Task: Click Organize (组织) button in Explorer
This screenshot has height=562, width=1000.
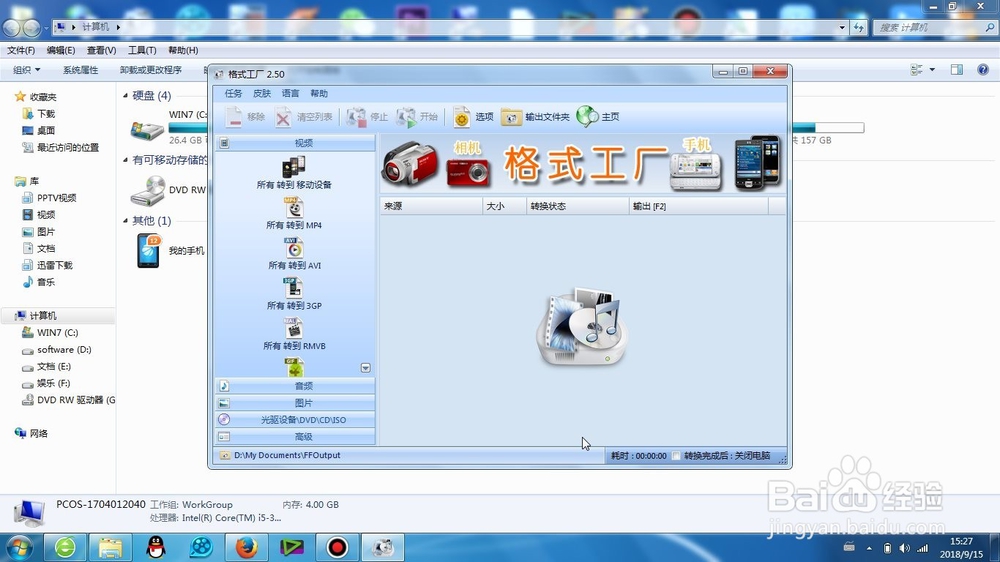Action: [x=27, y=70]
